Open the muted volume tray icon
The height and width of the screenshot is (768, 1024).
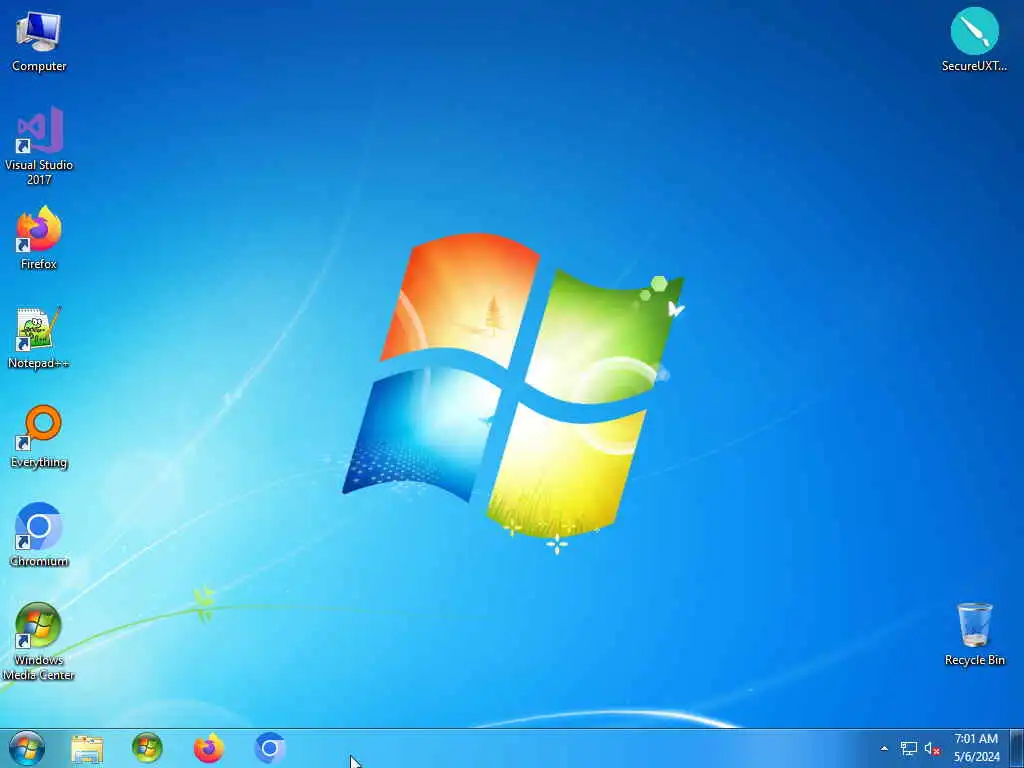932,749
